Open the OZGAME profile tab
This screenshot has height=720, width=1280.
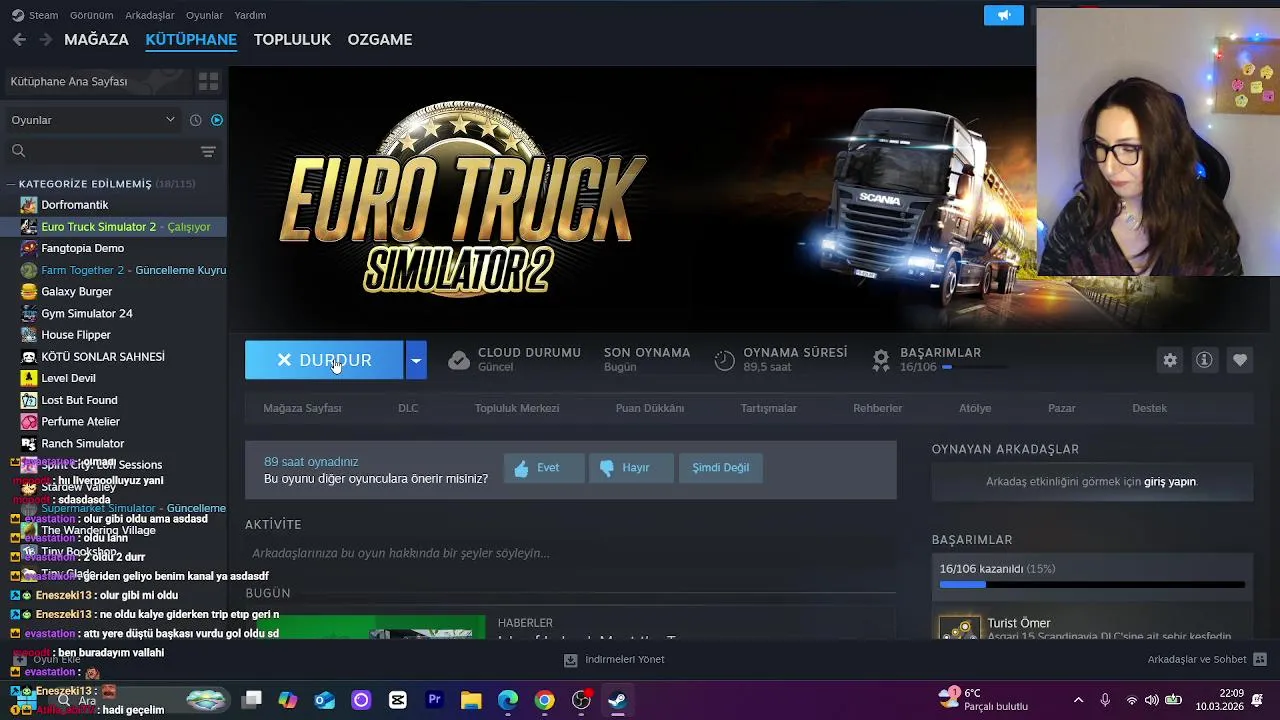[x=380, y=40]
